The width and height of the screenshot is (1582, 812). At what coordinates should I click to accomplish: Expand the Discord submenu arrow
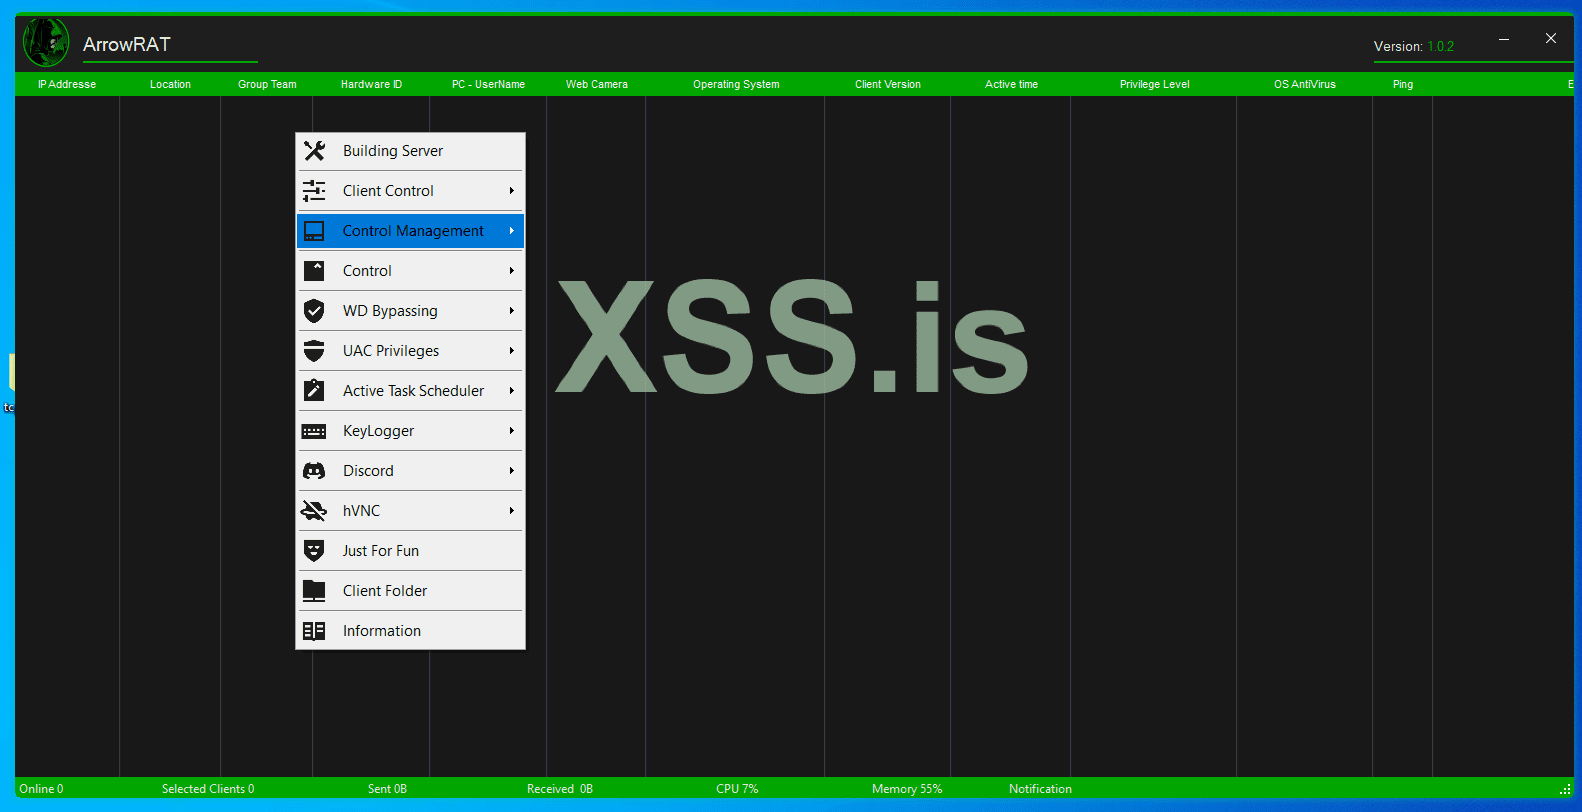point(511,471)
